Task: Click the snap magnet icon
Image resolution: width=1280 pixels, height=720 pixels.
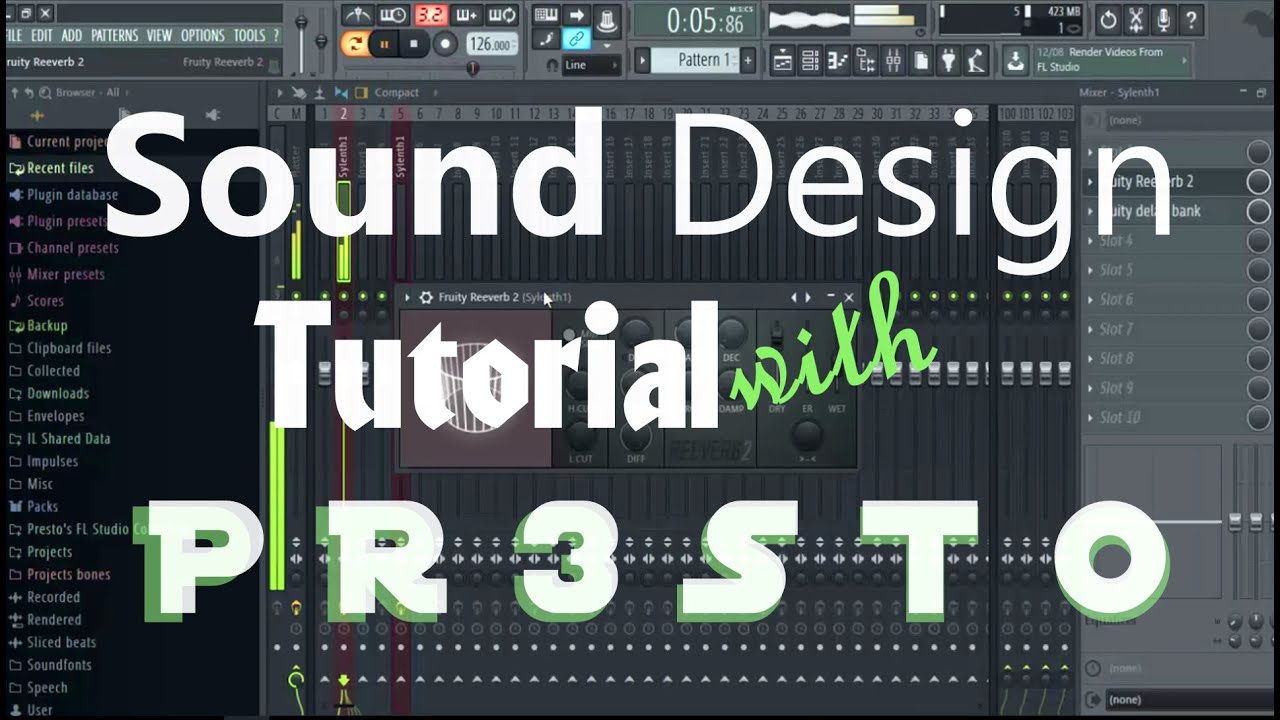Action: click(552, 65)
